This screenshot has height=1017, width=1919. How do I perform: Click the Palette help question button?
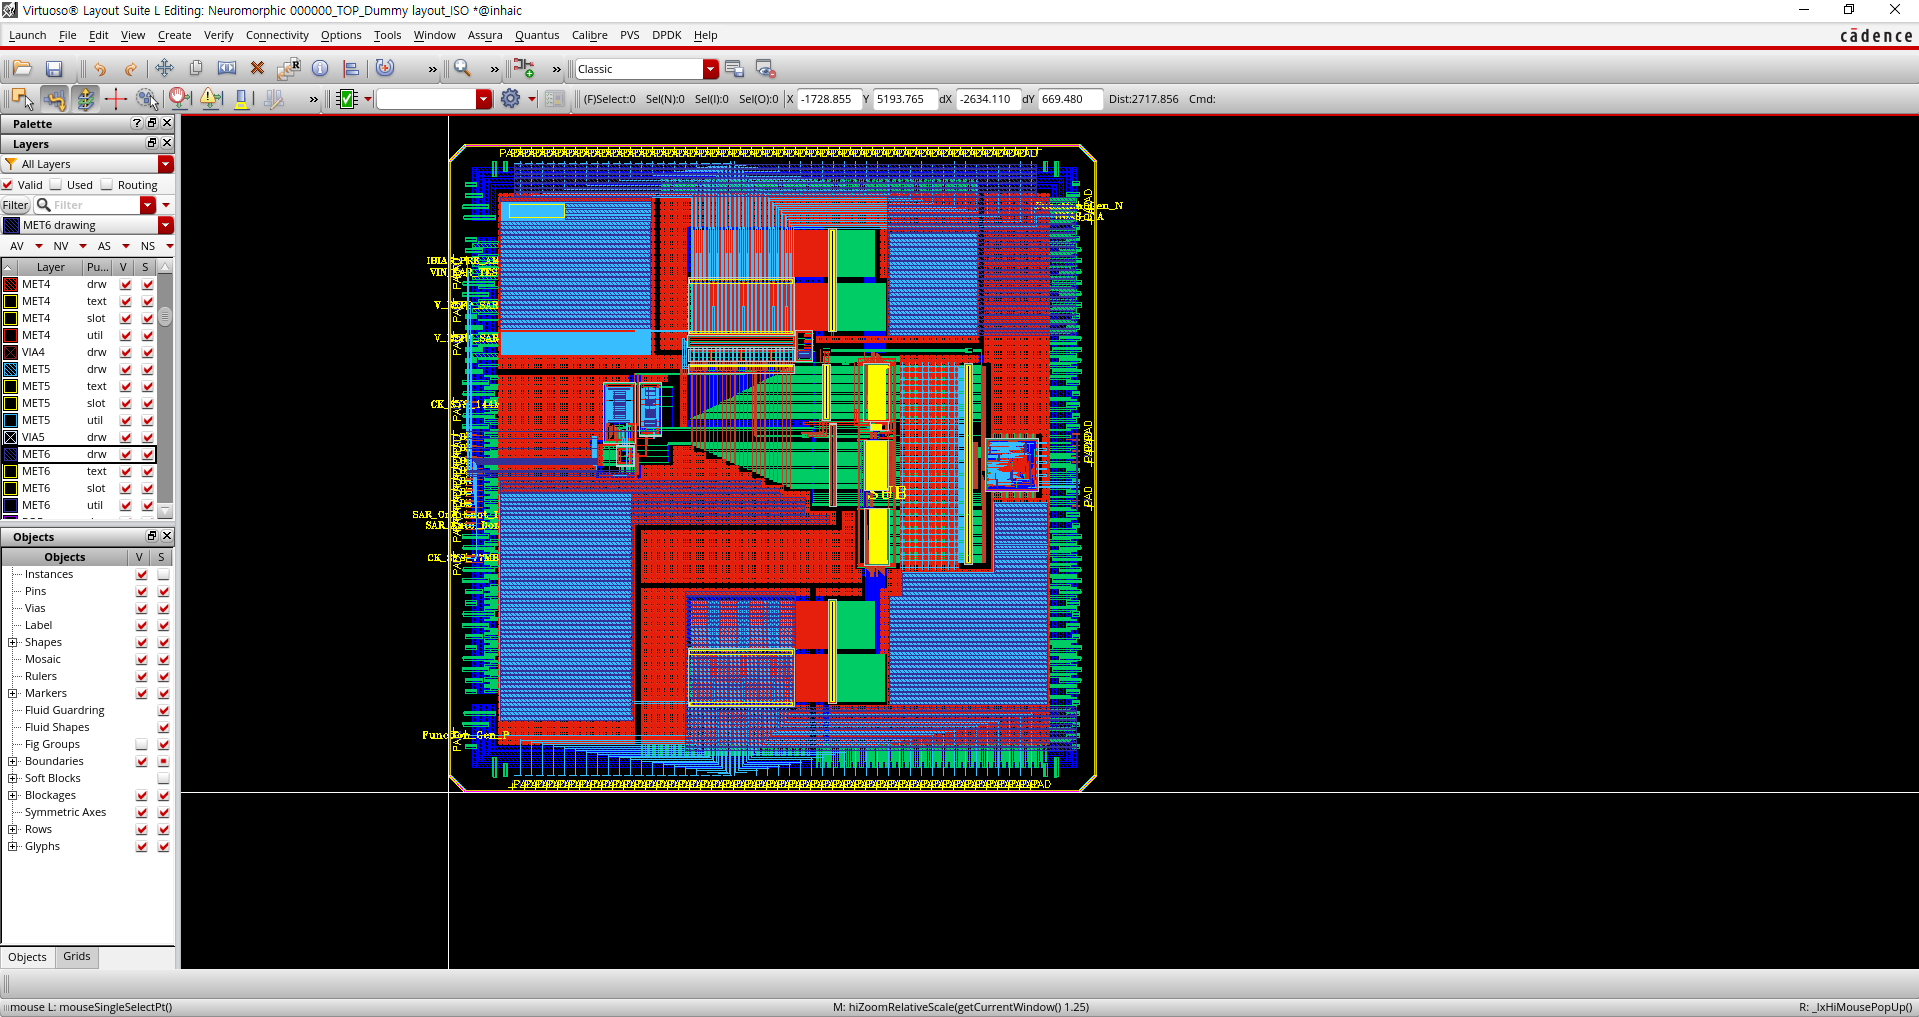coord(137,123)
